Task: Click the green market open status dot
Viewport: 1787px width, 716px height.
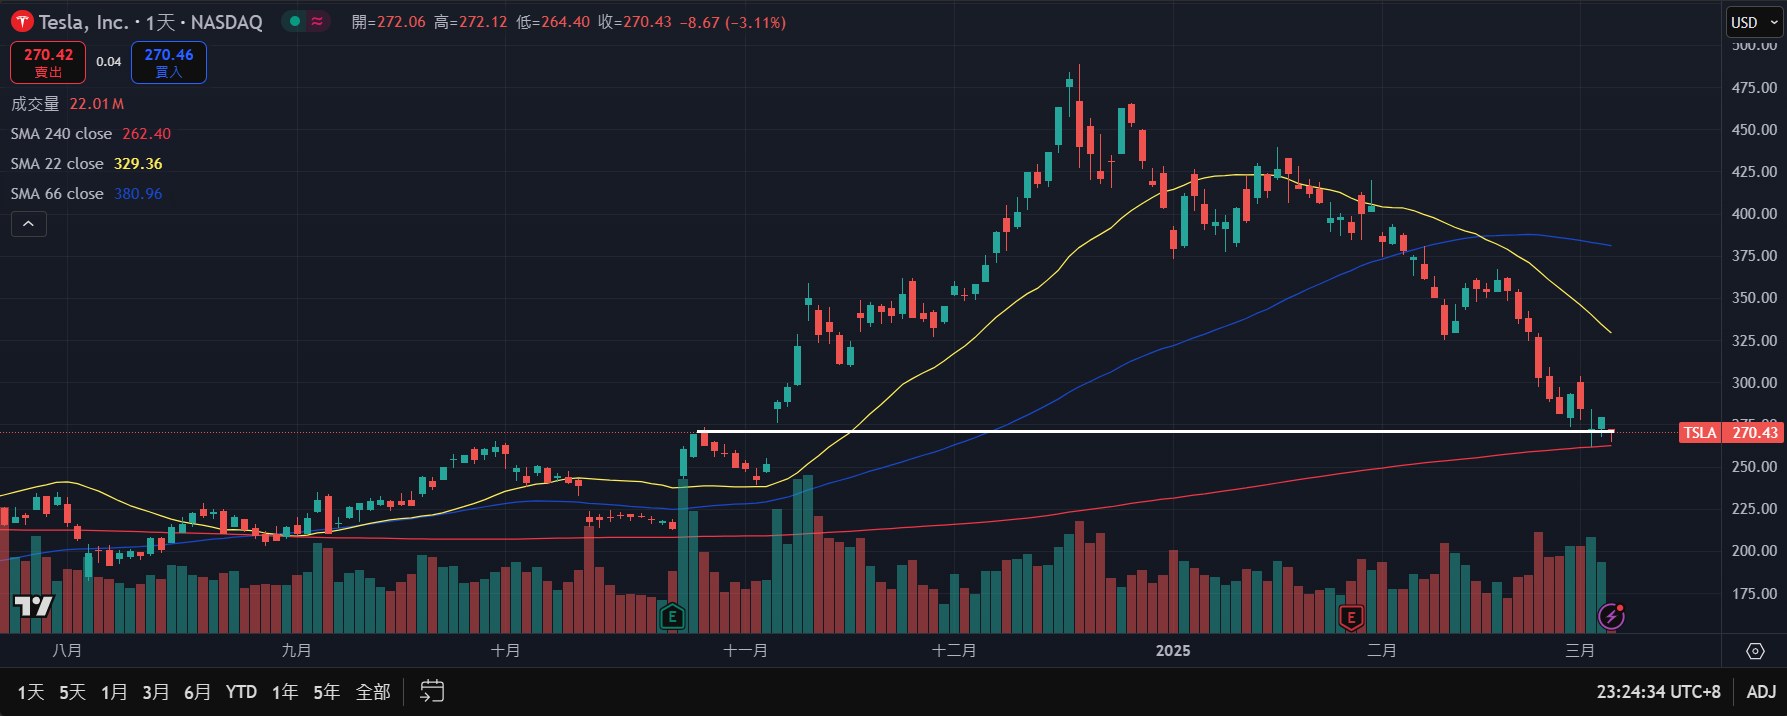Action: pyautogui.click(x=295, y=21)
